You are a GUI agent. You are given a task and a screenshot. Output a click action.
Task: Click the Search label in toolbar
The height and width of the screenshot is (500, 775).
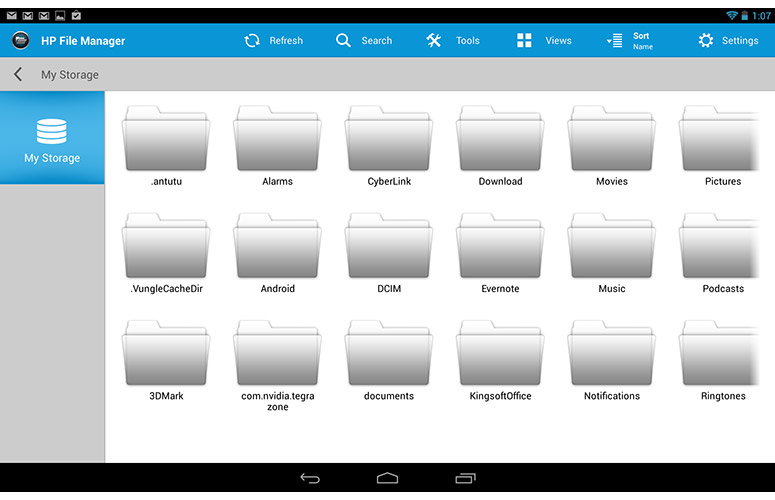tap(377, 41)
